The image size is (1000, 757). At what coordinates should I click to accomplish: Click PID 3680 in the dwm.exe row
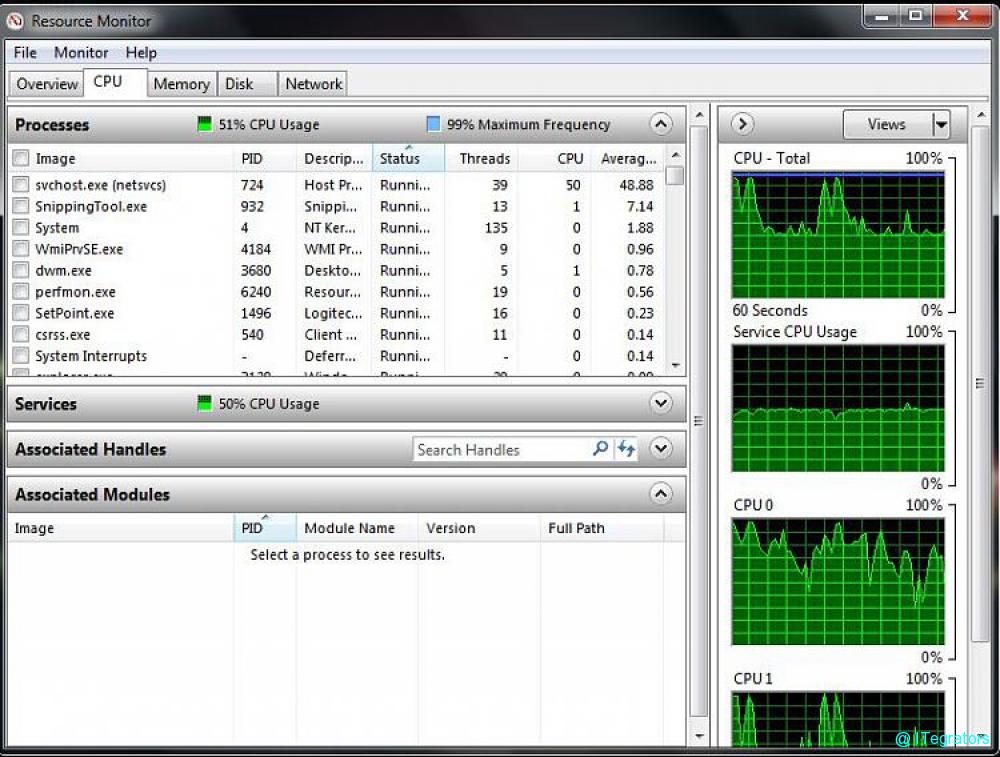(x=256, y=270)
